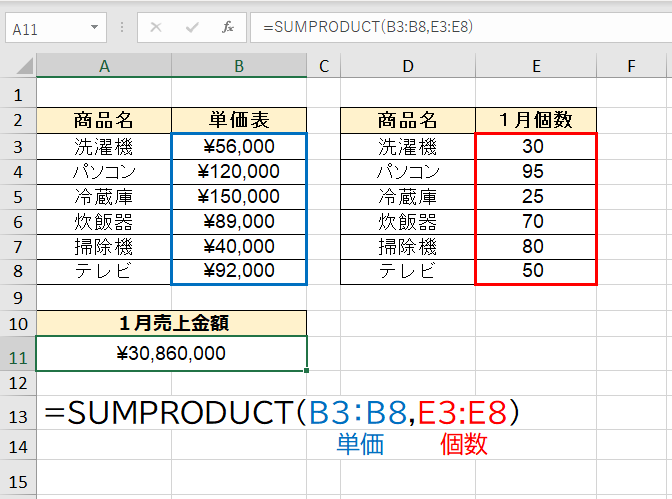Select row 11 header
Image resolution: width=672 pixels, height=499 pixels.
click(18, 353)
